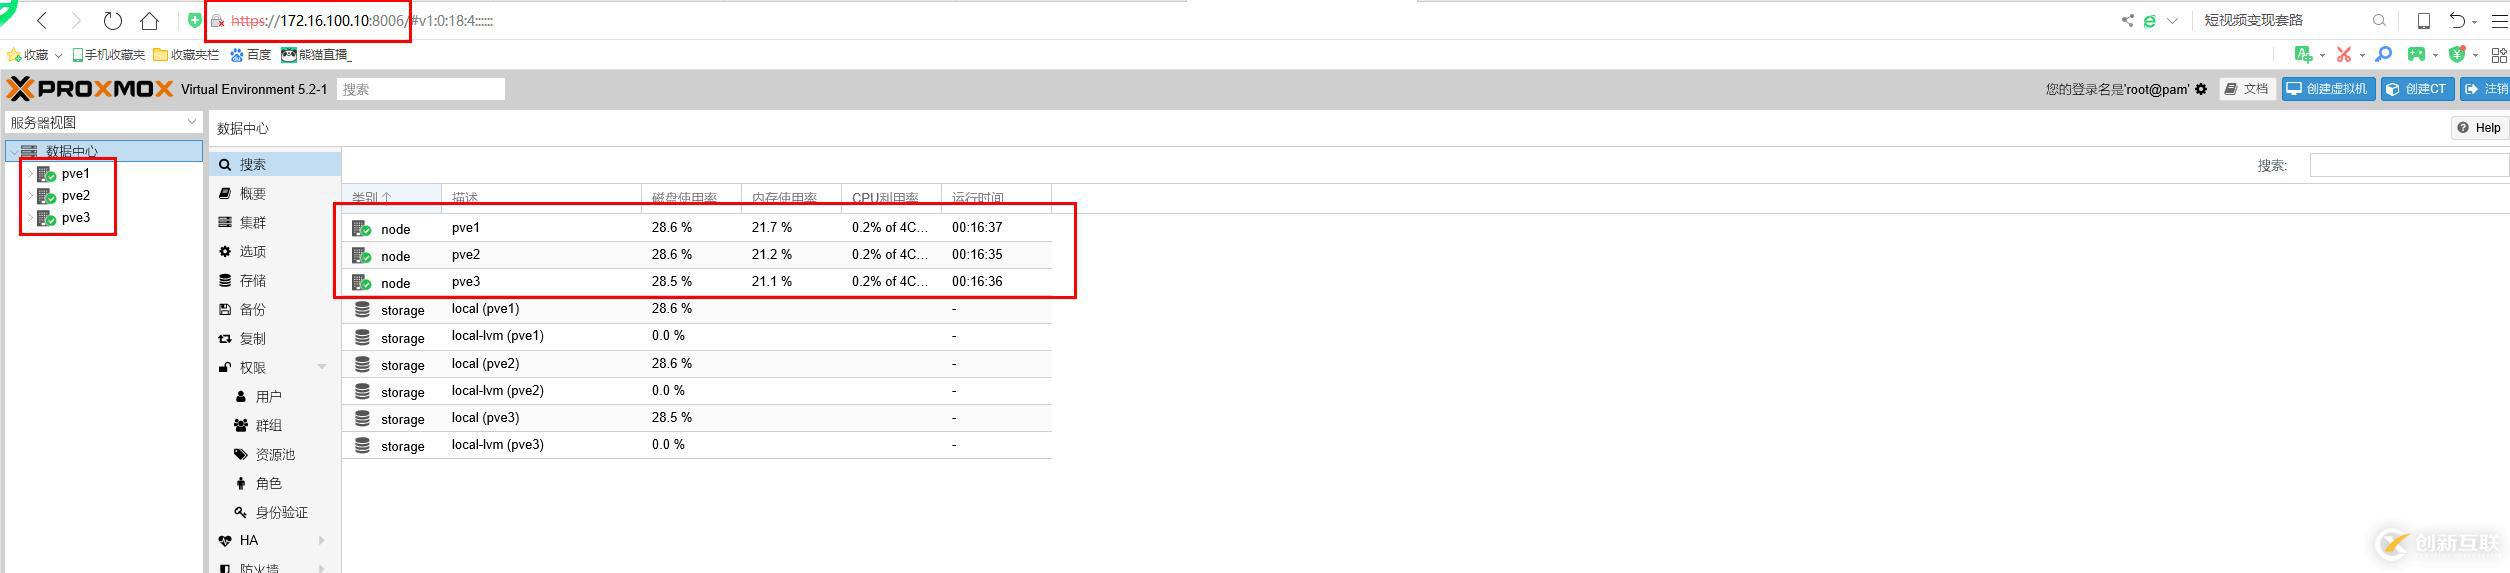2510x573 pixels.
Task: Focus the top 搜索 search field
Action: (x=421, y=89)
